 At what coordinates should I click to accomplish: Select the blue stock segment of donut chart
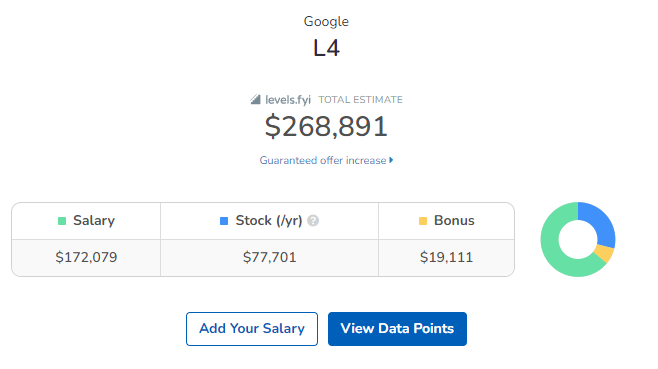point(601,222)
